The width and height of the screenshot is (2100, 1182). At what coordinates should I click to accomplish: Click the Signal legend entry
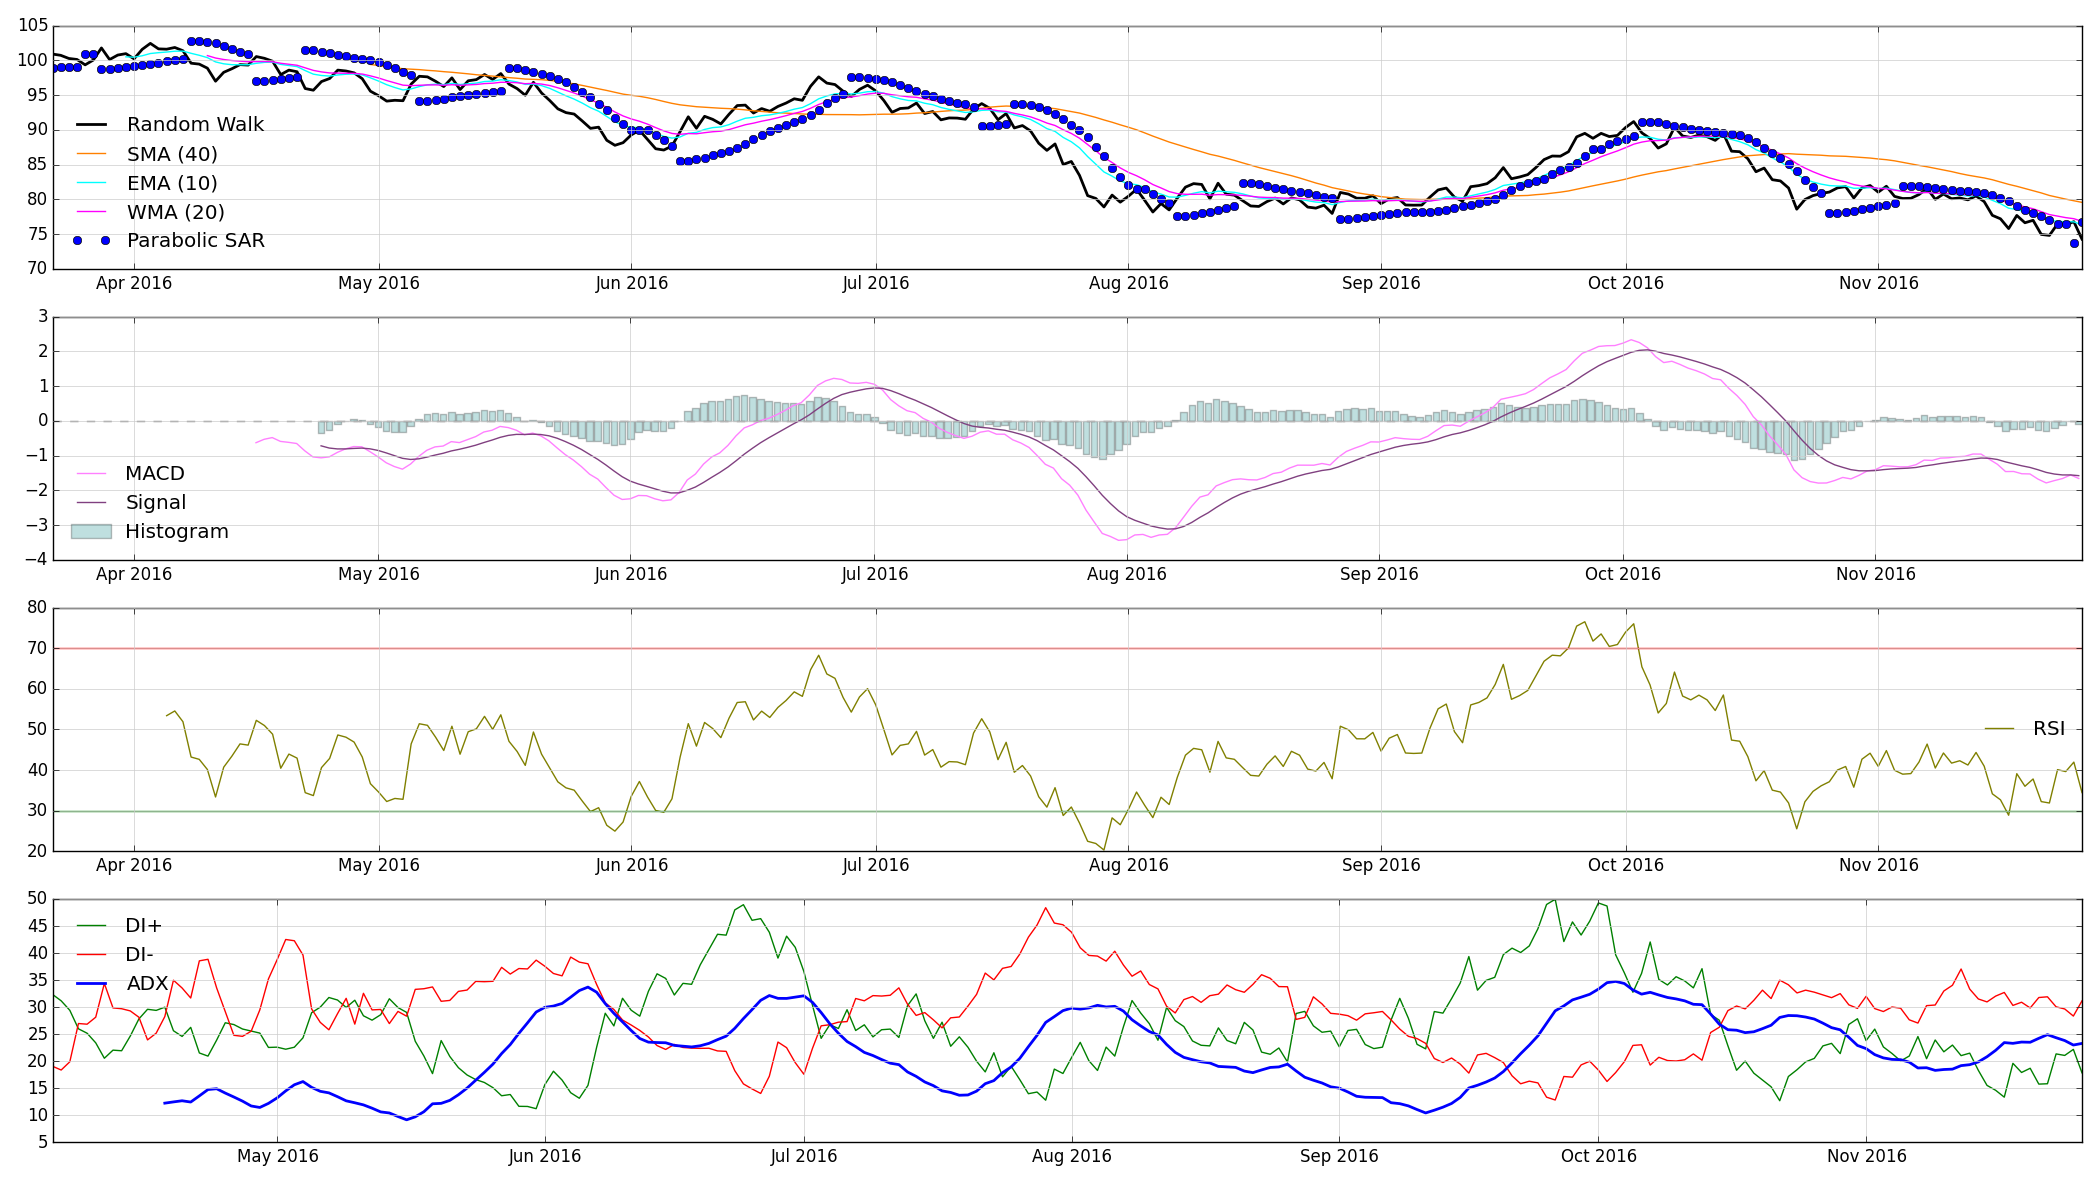(x=155, y=503)
